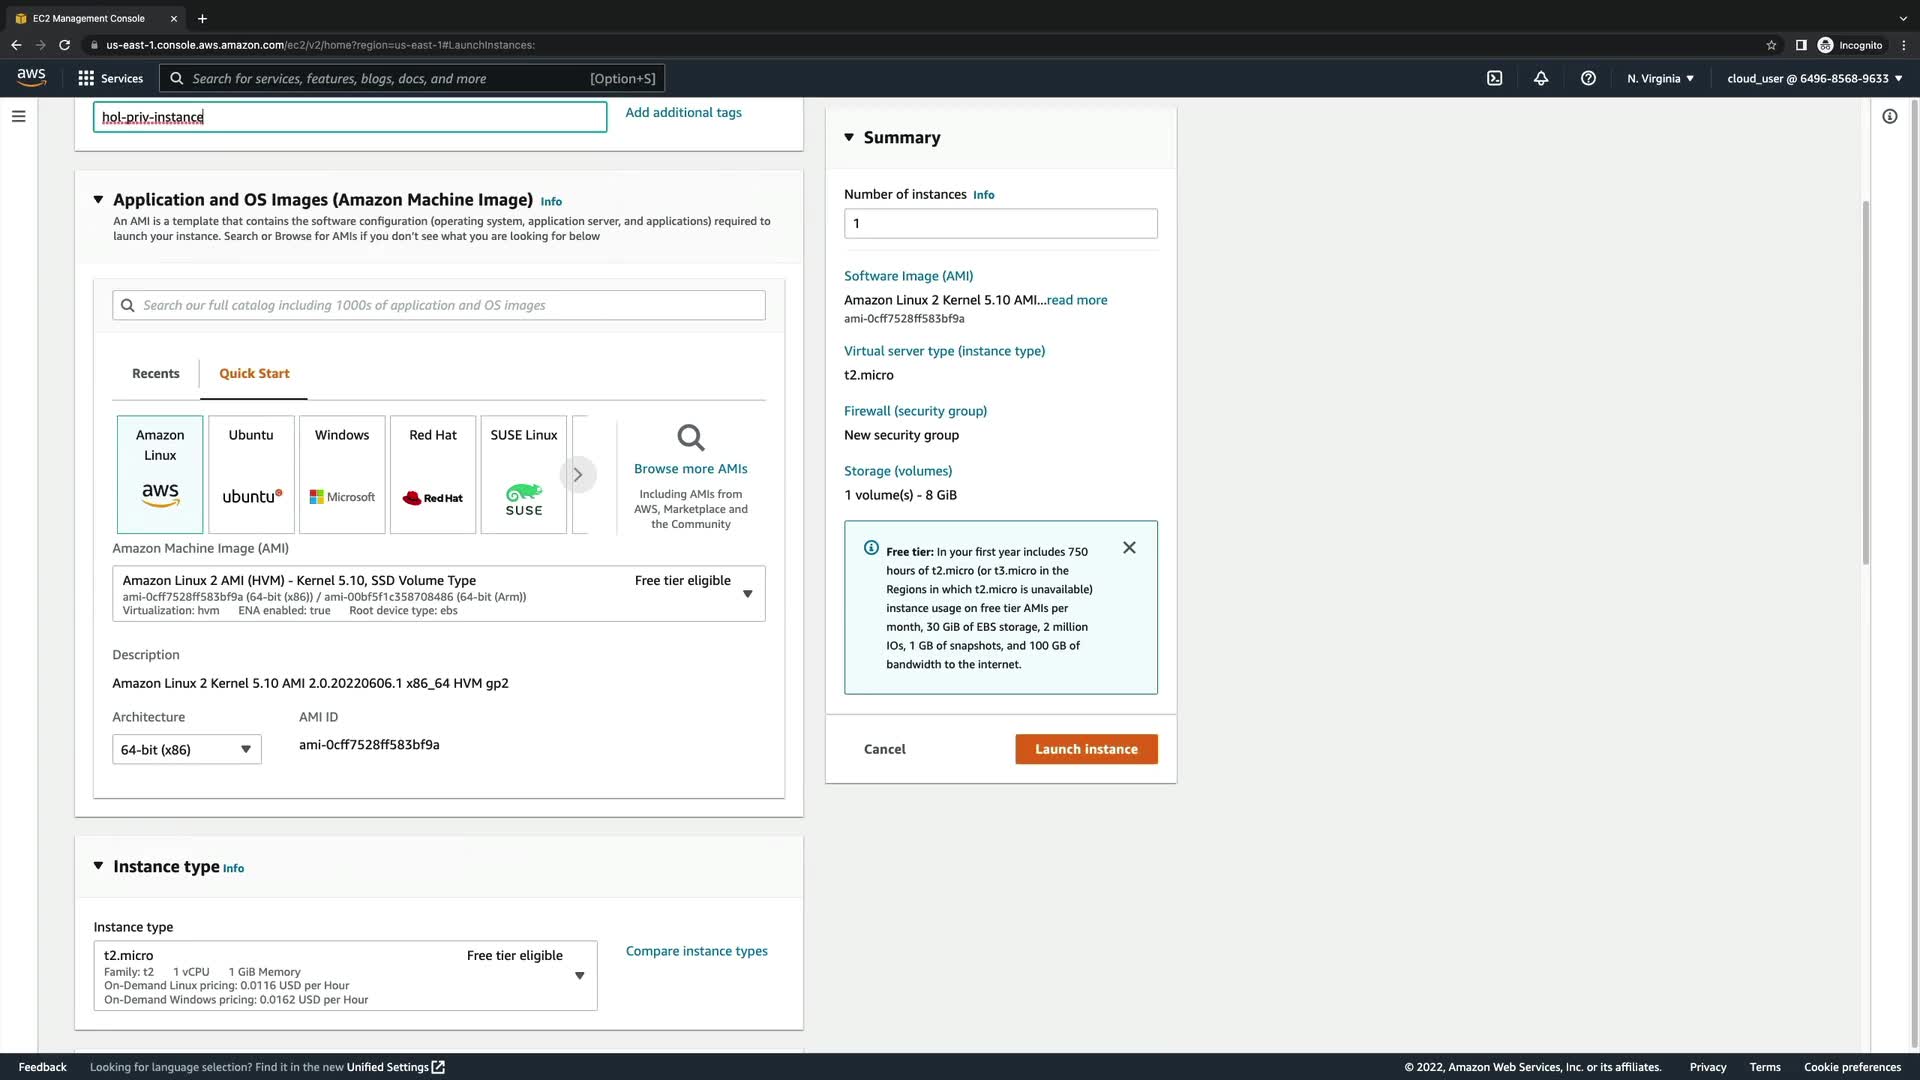The height and width of the screenshot is (1080, 1920).
Task: Click the AWS logo home icon
Action: click(31, 77)
